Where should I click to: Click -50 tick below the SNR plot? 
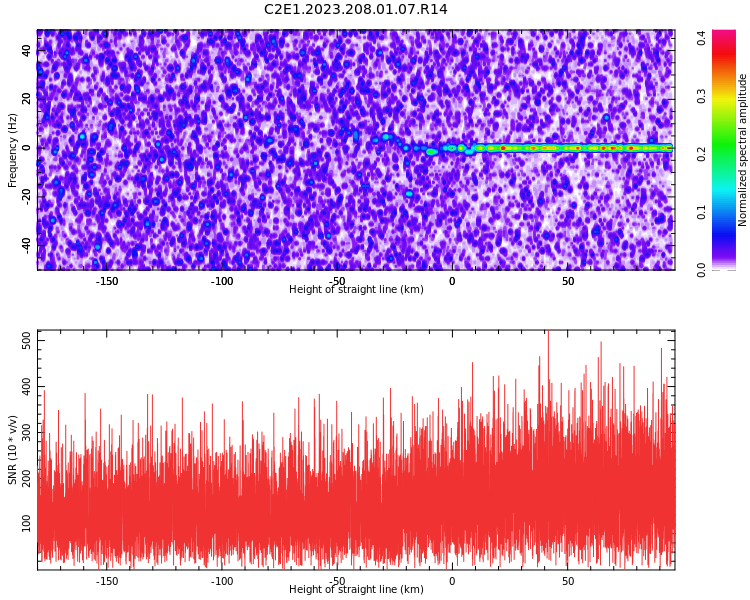pos(337,581)
